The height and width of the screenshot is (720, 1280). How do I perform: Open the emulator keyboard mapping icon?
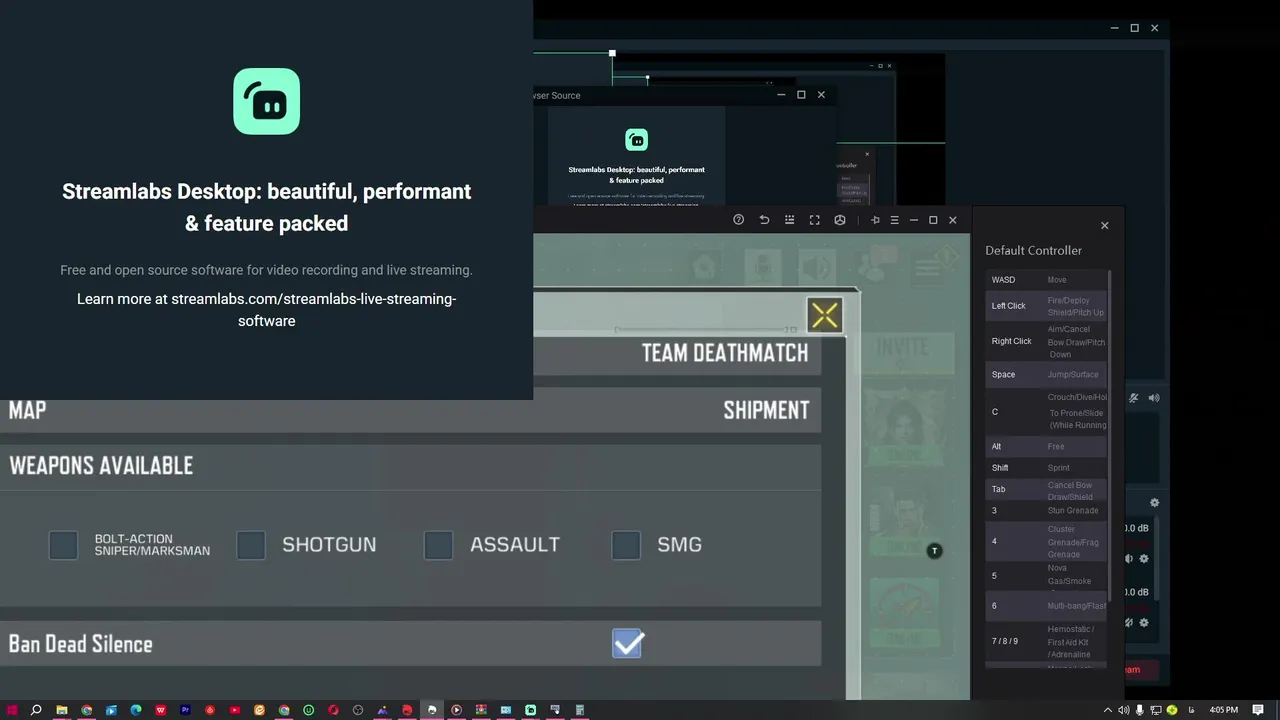(x=789, y=220)
